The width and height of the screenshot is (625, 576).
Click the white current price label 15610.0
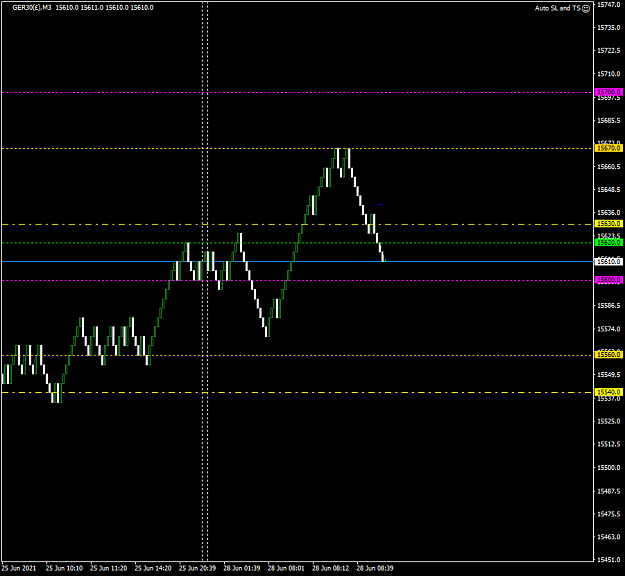[x=608, y=261]
